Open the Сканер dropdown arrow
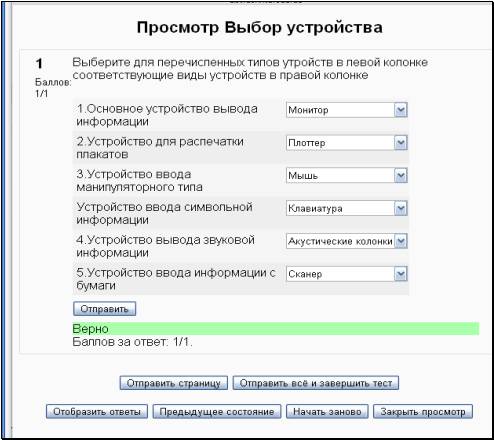The height and width of the screenshot is (440, 494). 401,274
